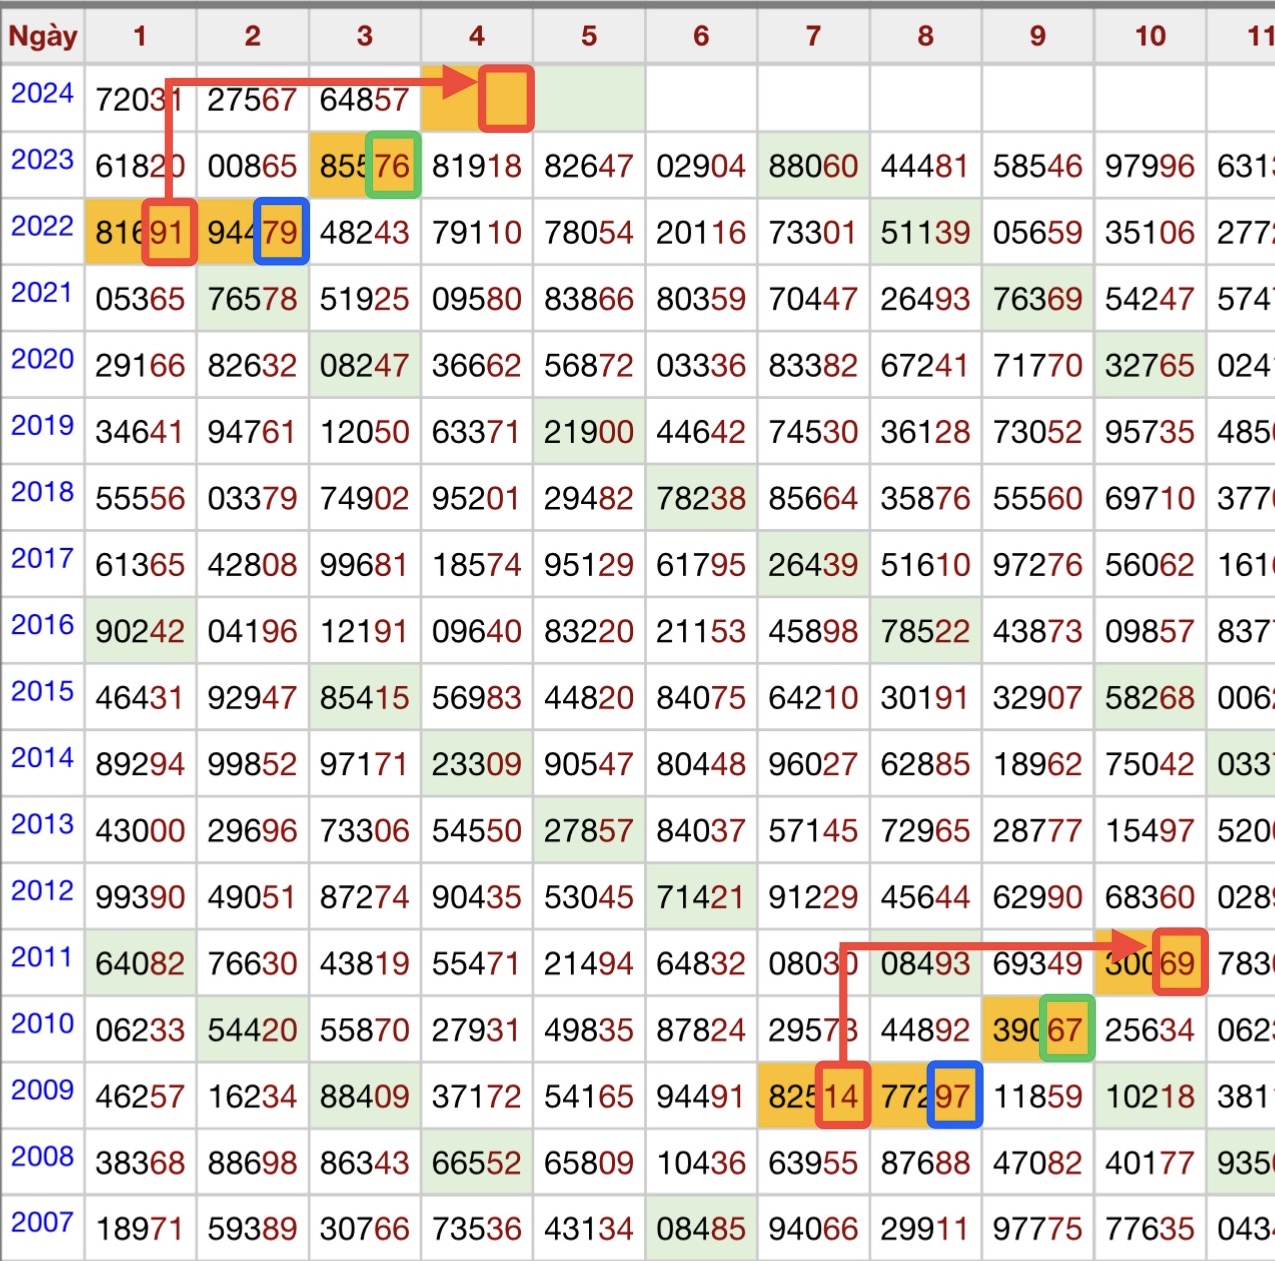1275x1261 pixels.
Task: Click the 2007 year link
Action: [x=42, y=1222]
